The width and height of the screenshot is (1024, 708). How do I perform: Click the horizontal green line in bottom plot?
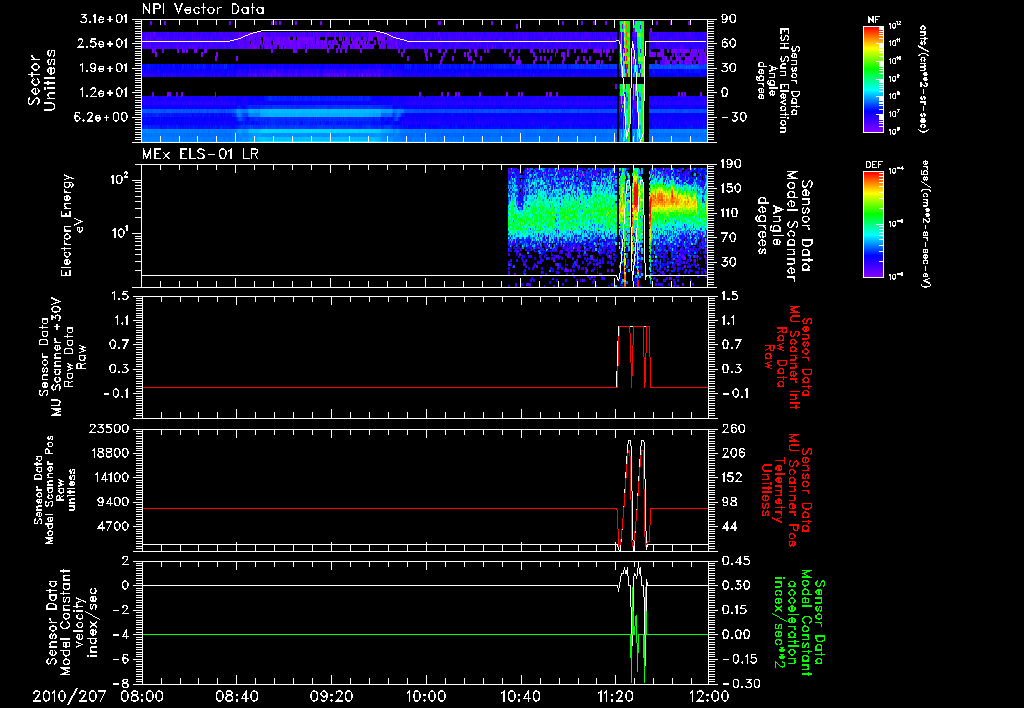pos(350,634)
